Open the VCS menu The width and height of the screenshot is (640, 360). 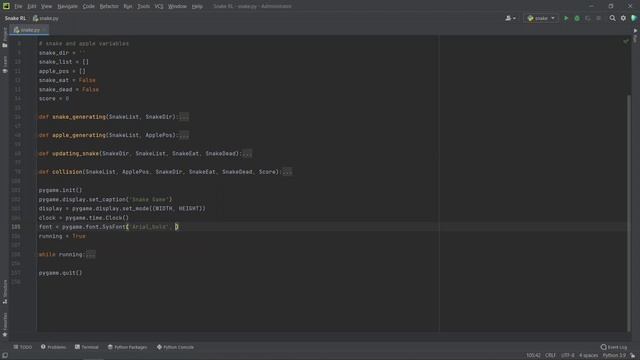(159, 7)
